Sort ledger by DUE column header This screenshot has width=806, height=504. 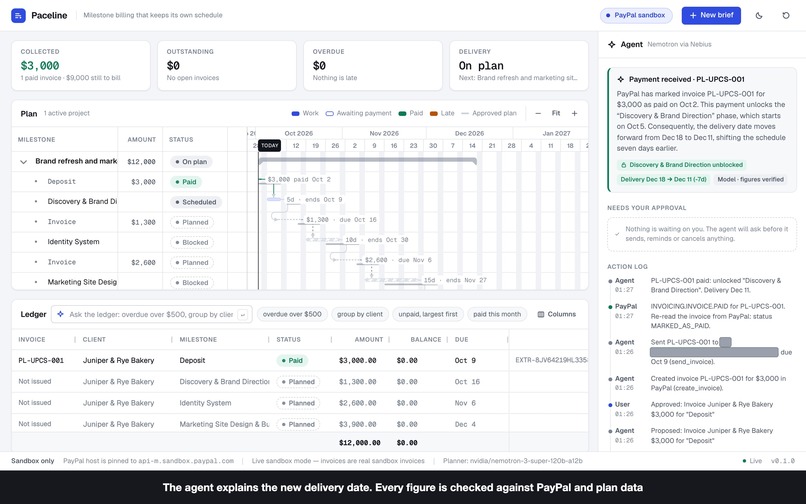click(462, 339)
